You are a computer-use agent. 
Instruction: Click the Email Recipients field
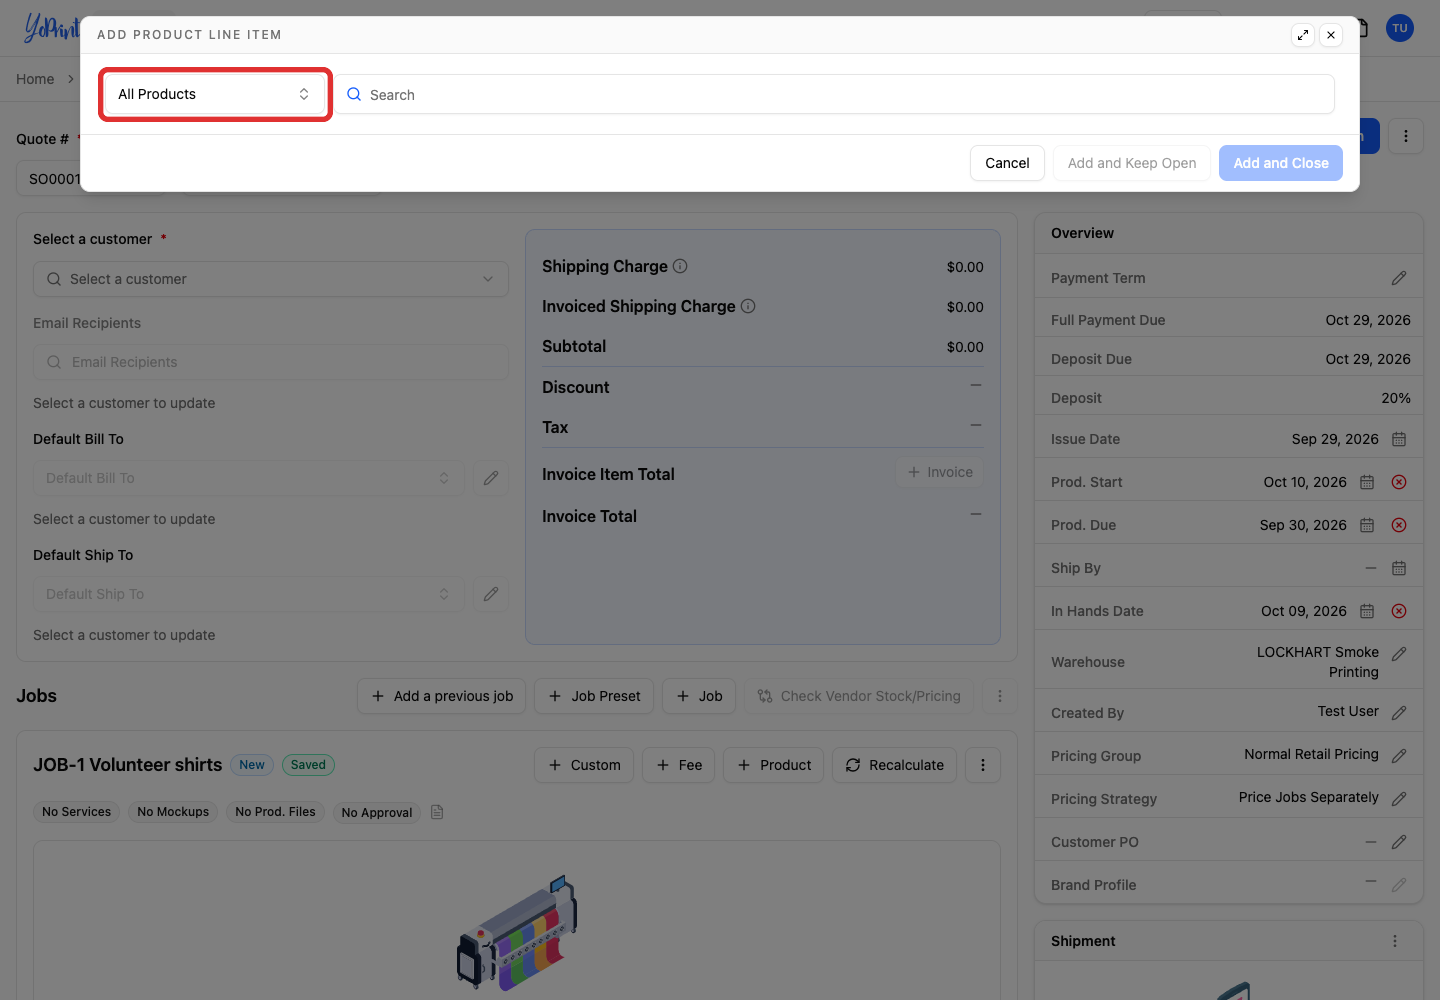[x=271, y=362]
